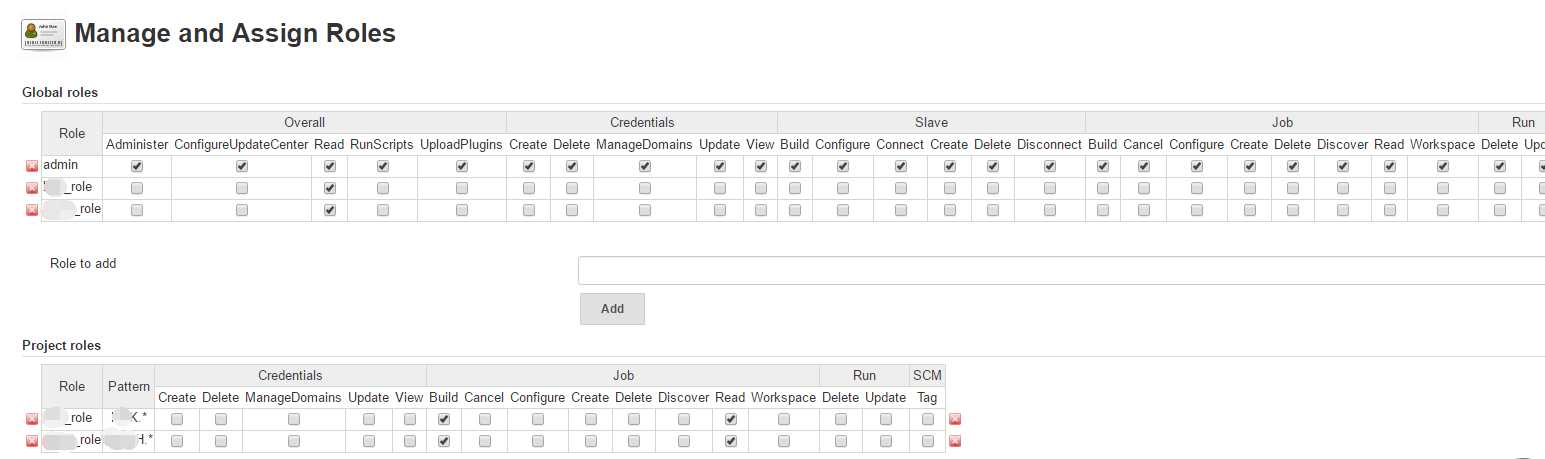Click the Manage and Assign Roles header icon
This screenshot has width=1545, height=459.
click(x=44, y=34)
